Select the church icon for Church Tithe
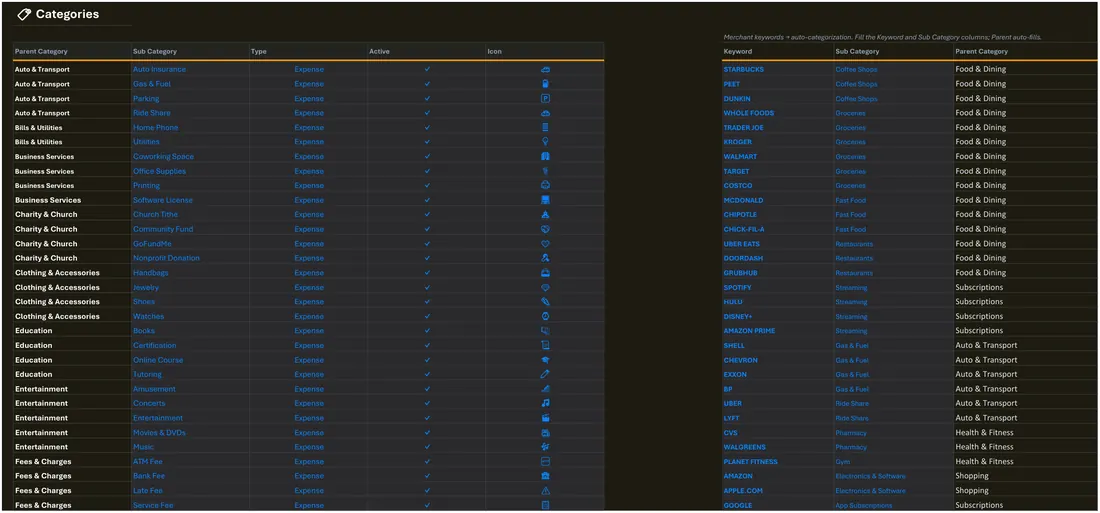The height and width of the screenshot is (513, 1100). (x=545, y=215)
